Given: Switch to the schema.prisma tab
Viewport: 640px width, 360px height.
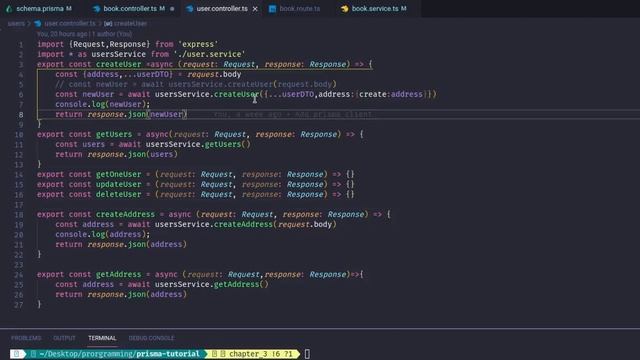Looking at the screenshot, I should 40,9.
